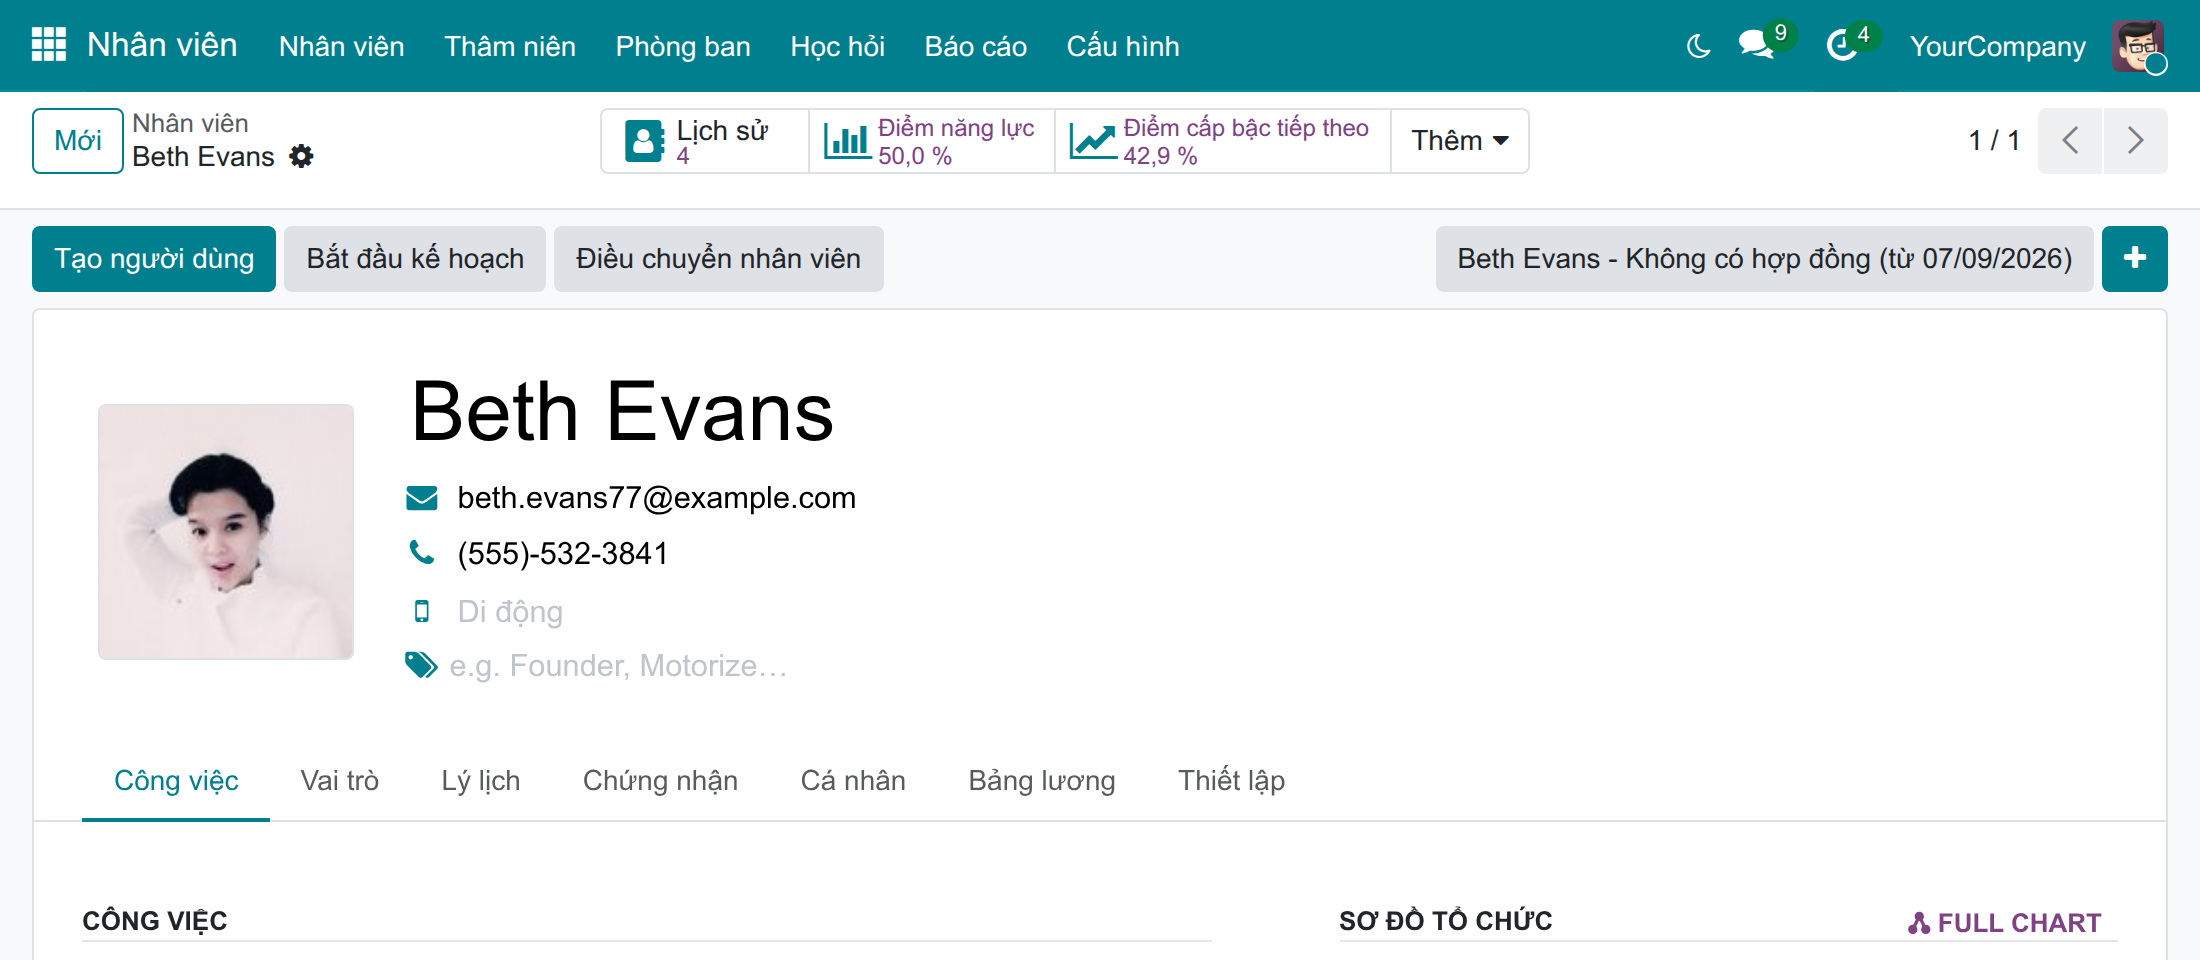Switch to Thiết lập tab
The image size is (2200, 960).
tap(1231, 781)
